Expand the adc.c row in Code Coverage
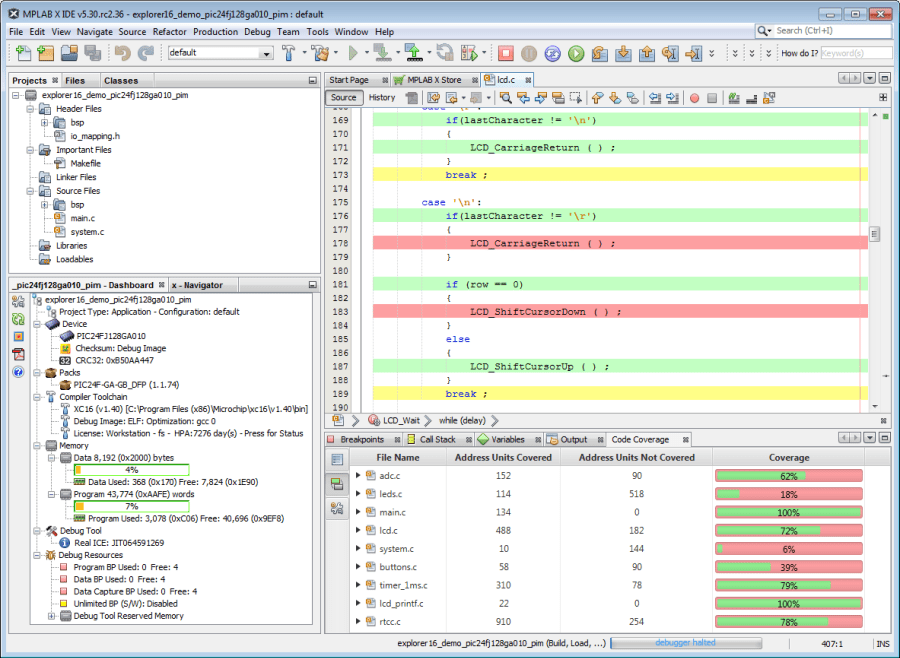 pos(358,476)
